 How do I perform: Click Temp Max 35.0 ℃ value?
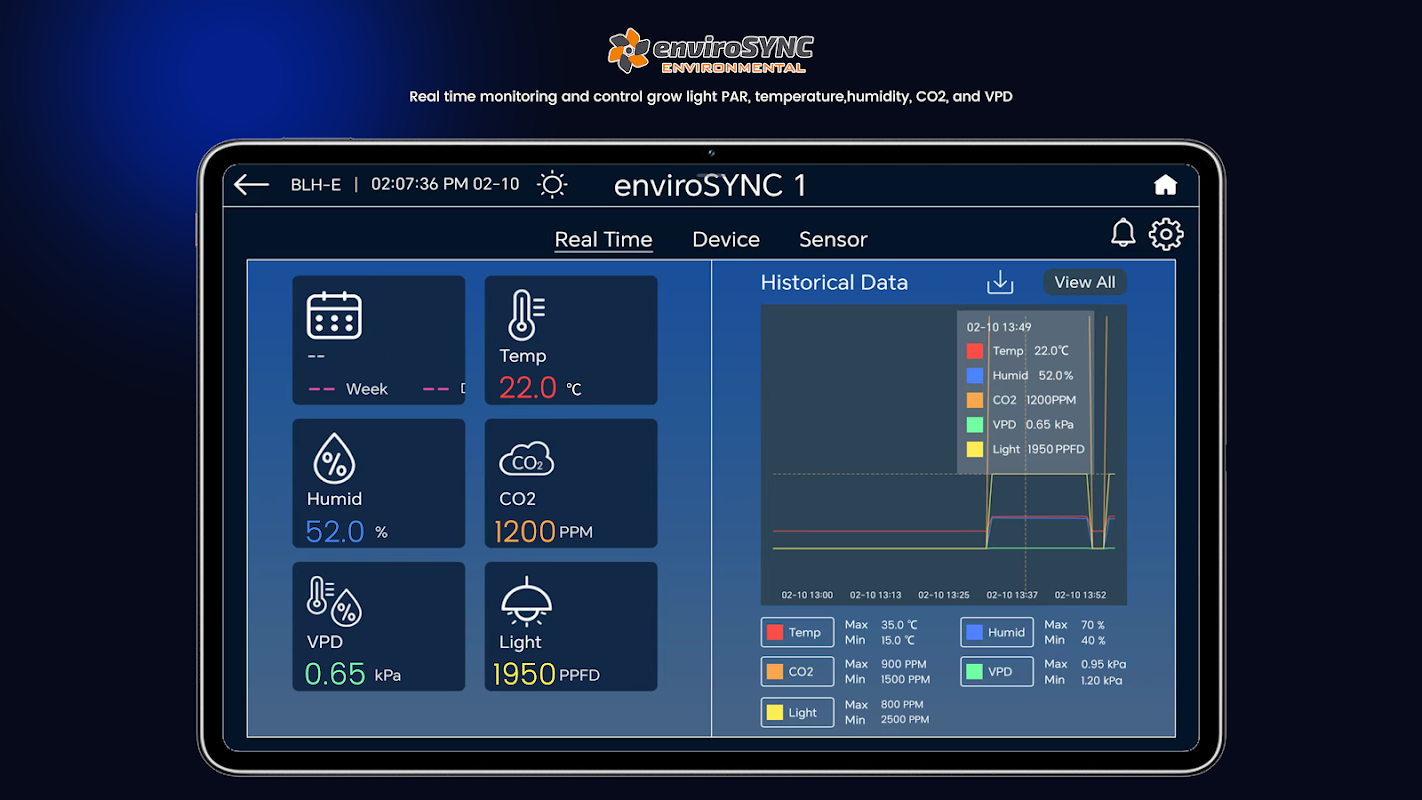coord(899,625)
